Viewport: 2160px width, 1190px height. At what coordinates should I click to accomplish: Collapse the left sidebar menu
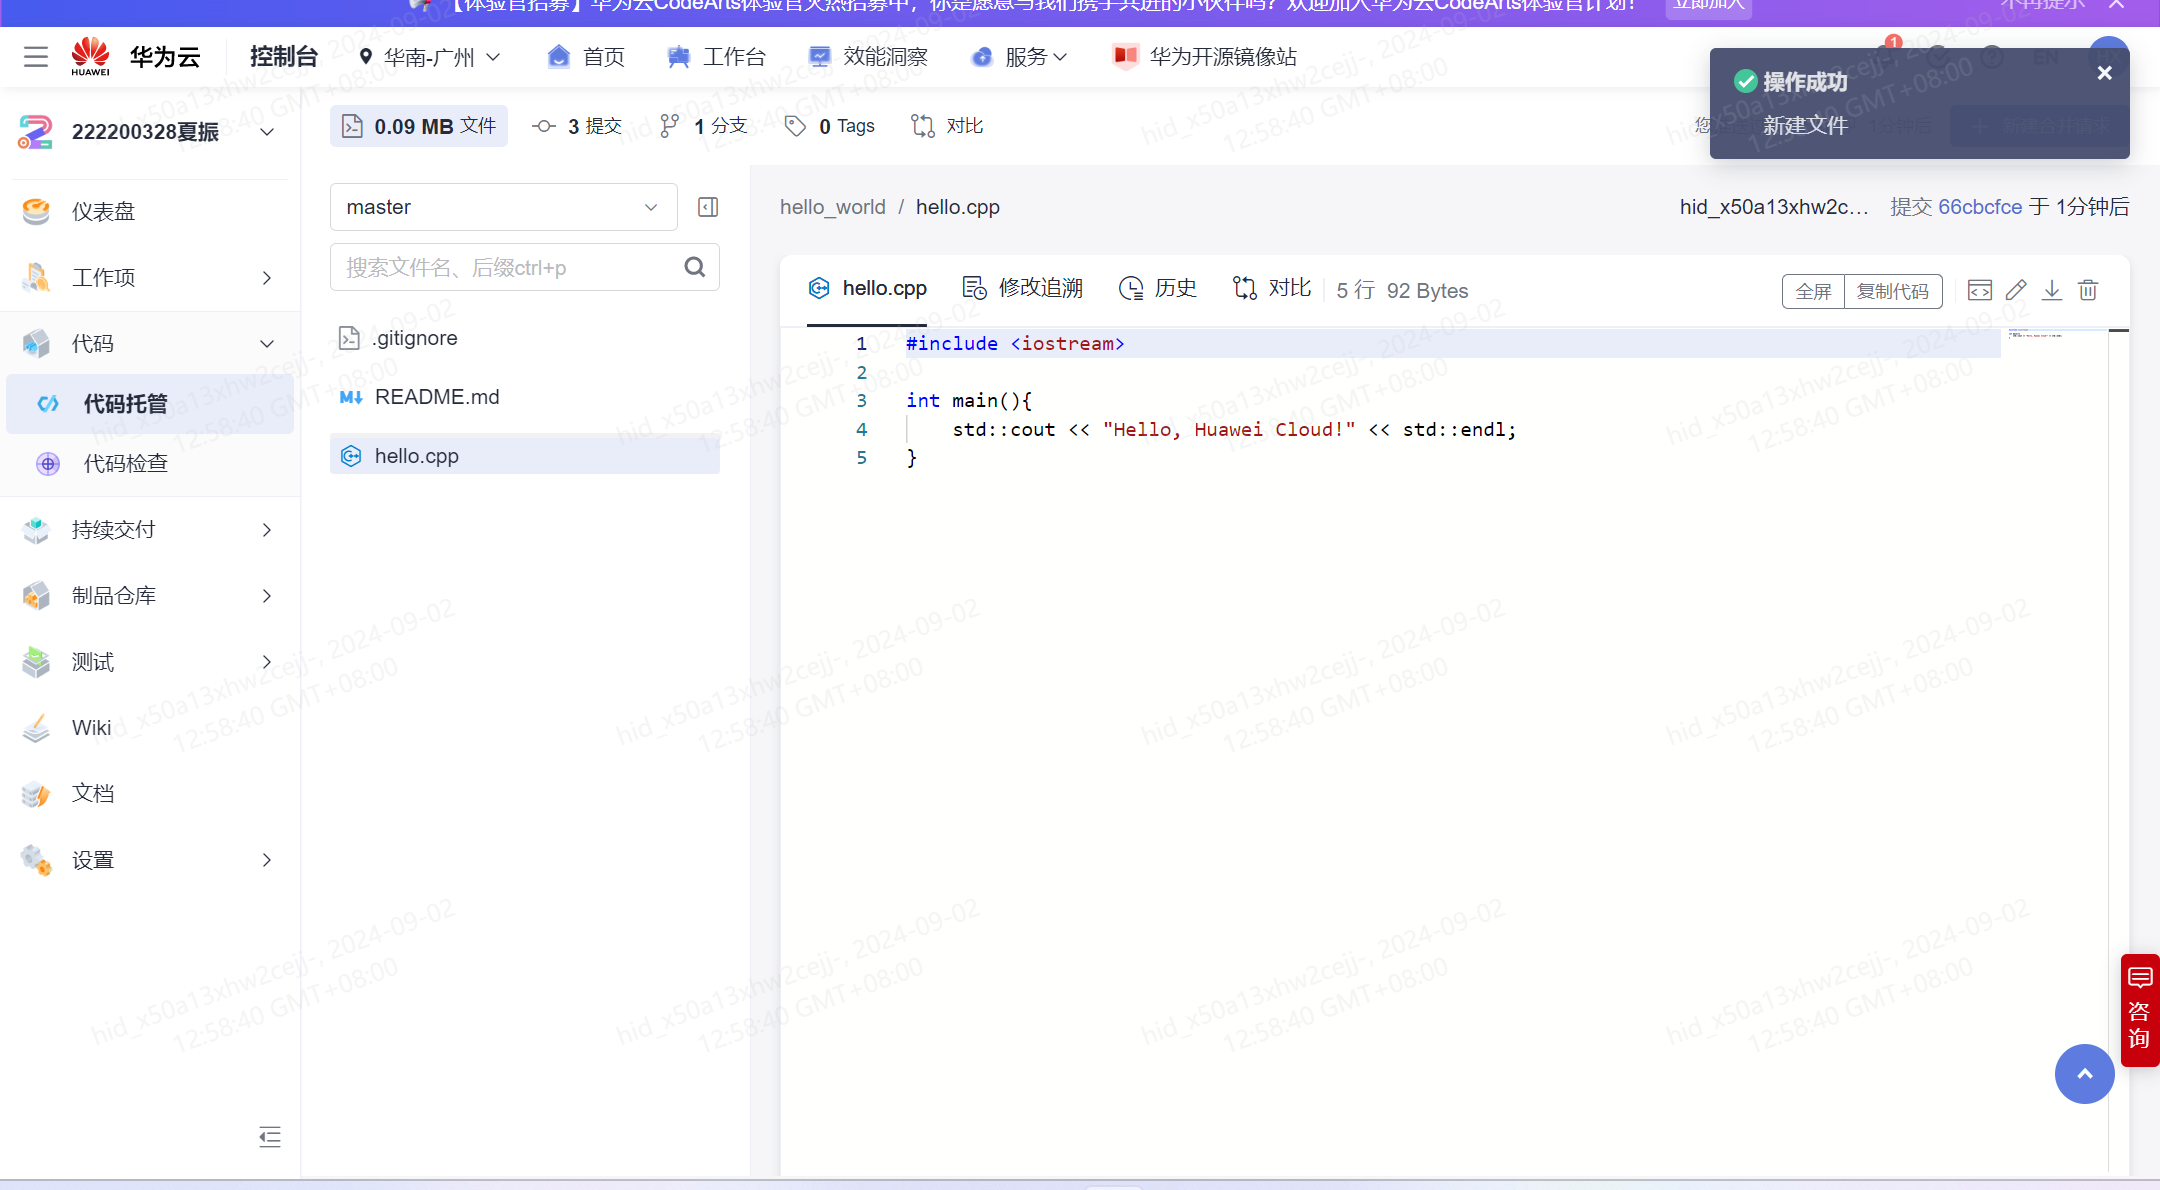pyautogui.click(x=269, y=1137)
